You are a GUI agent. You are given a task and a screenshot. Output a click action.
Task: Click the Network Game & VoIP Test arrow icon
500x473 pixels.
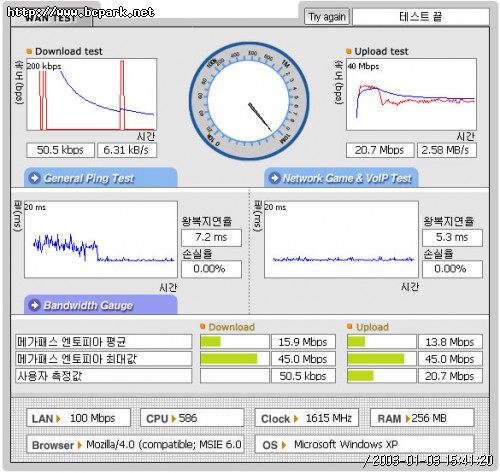274,178
